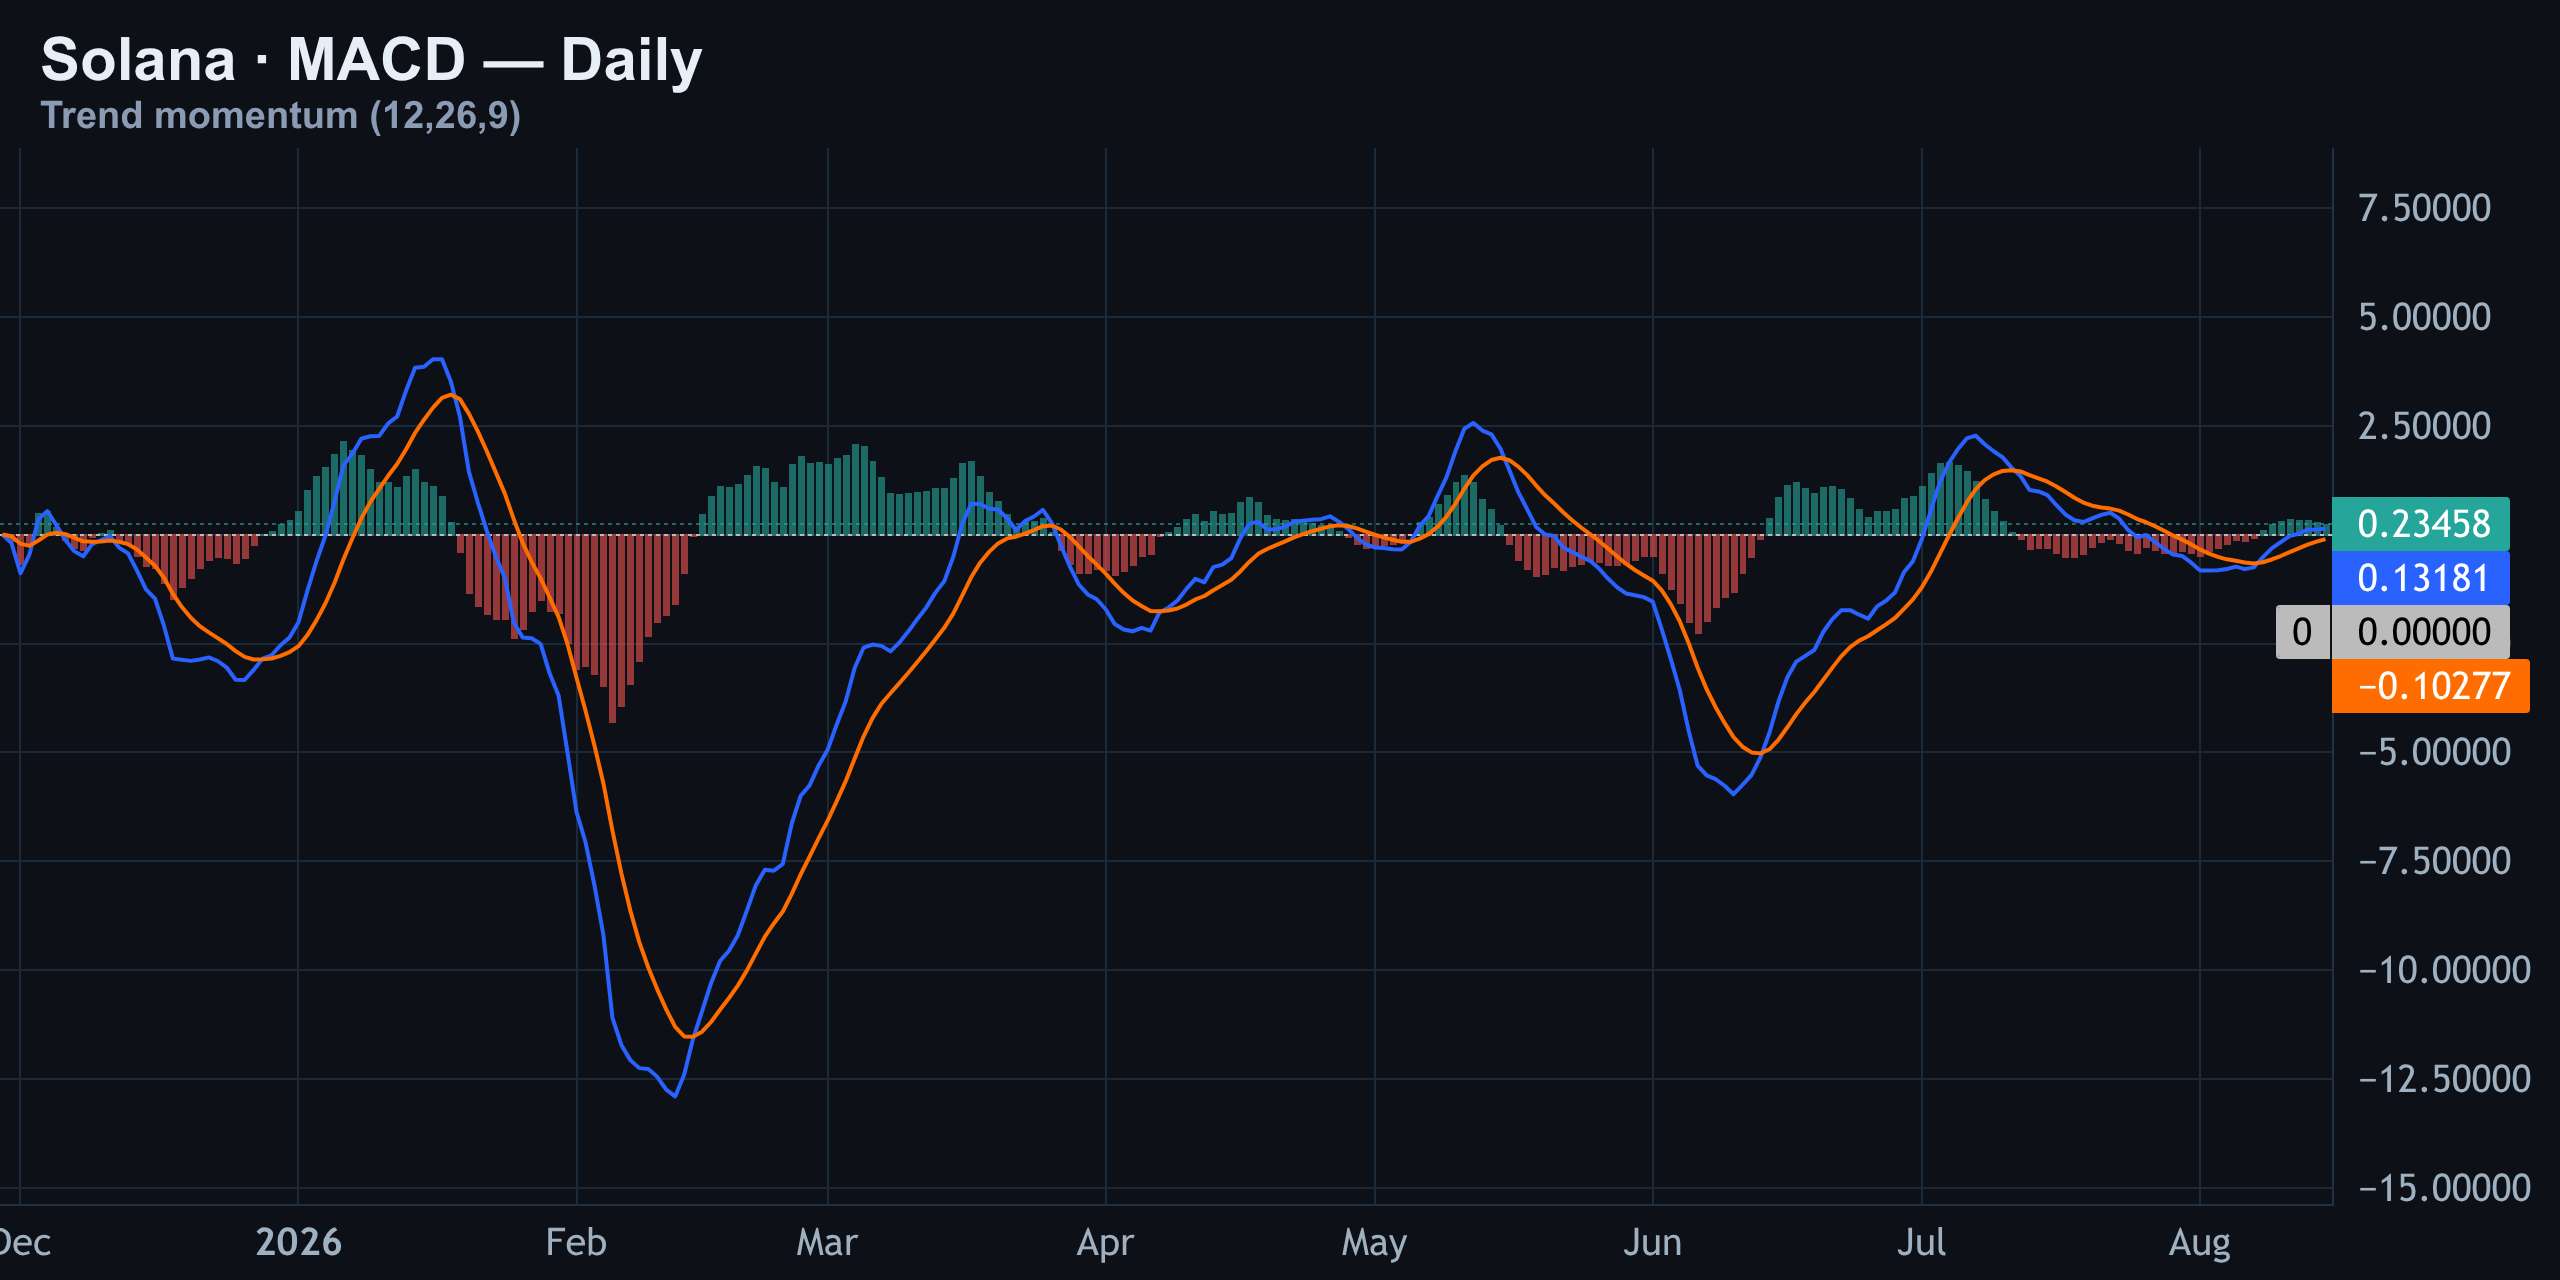Image resolution: width=2560 pixels, height=1280 pixels.
Task: Click the blue MACD value label 0.13181
Action: coord(2421,578)
